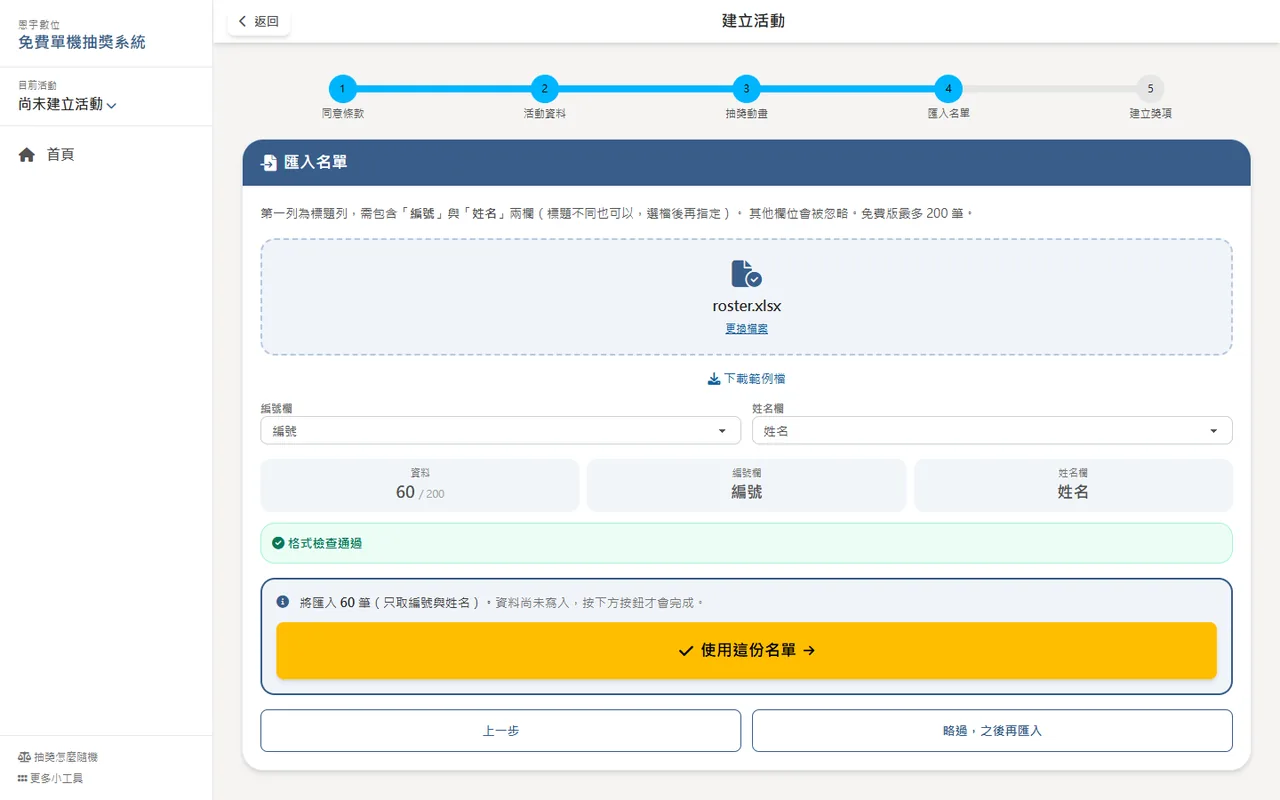Click the scales icon beside 抽獎怎麼隨機

click(24, 757)
